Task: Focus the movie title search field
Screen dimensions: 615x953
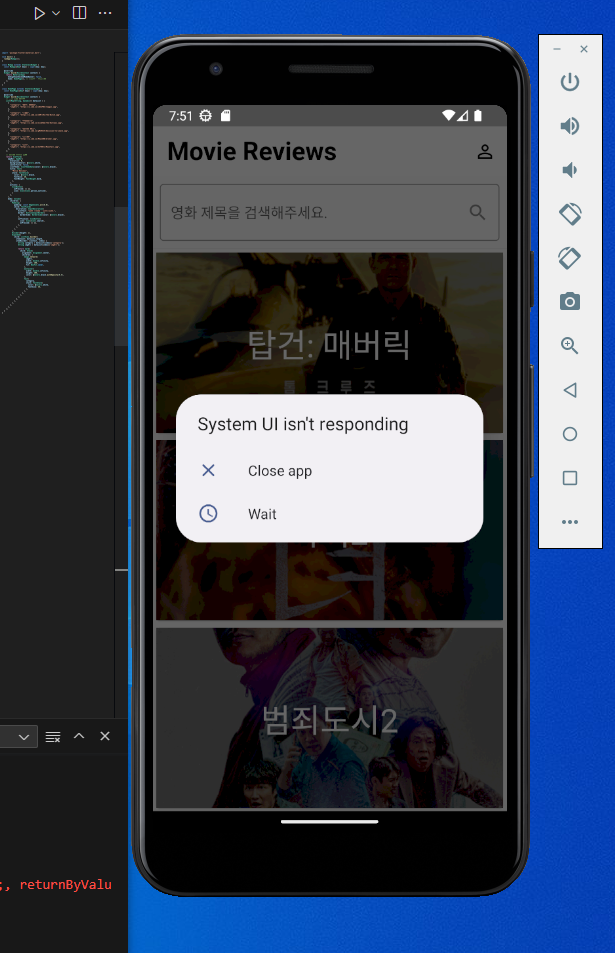Action: point(329,212)
